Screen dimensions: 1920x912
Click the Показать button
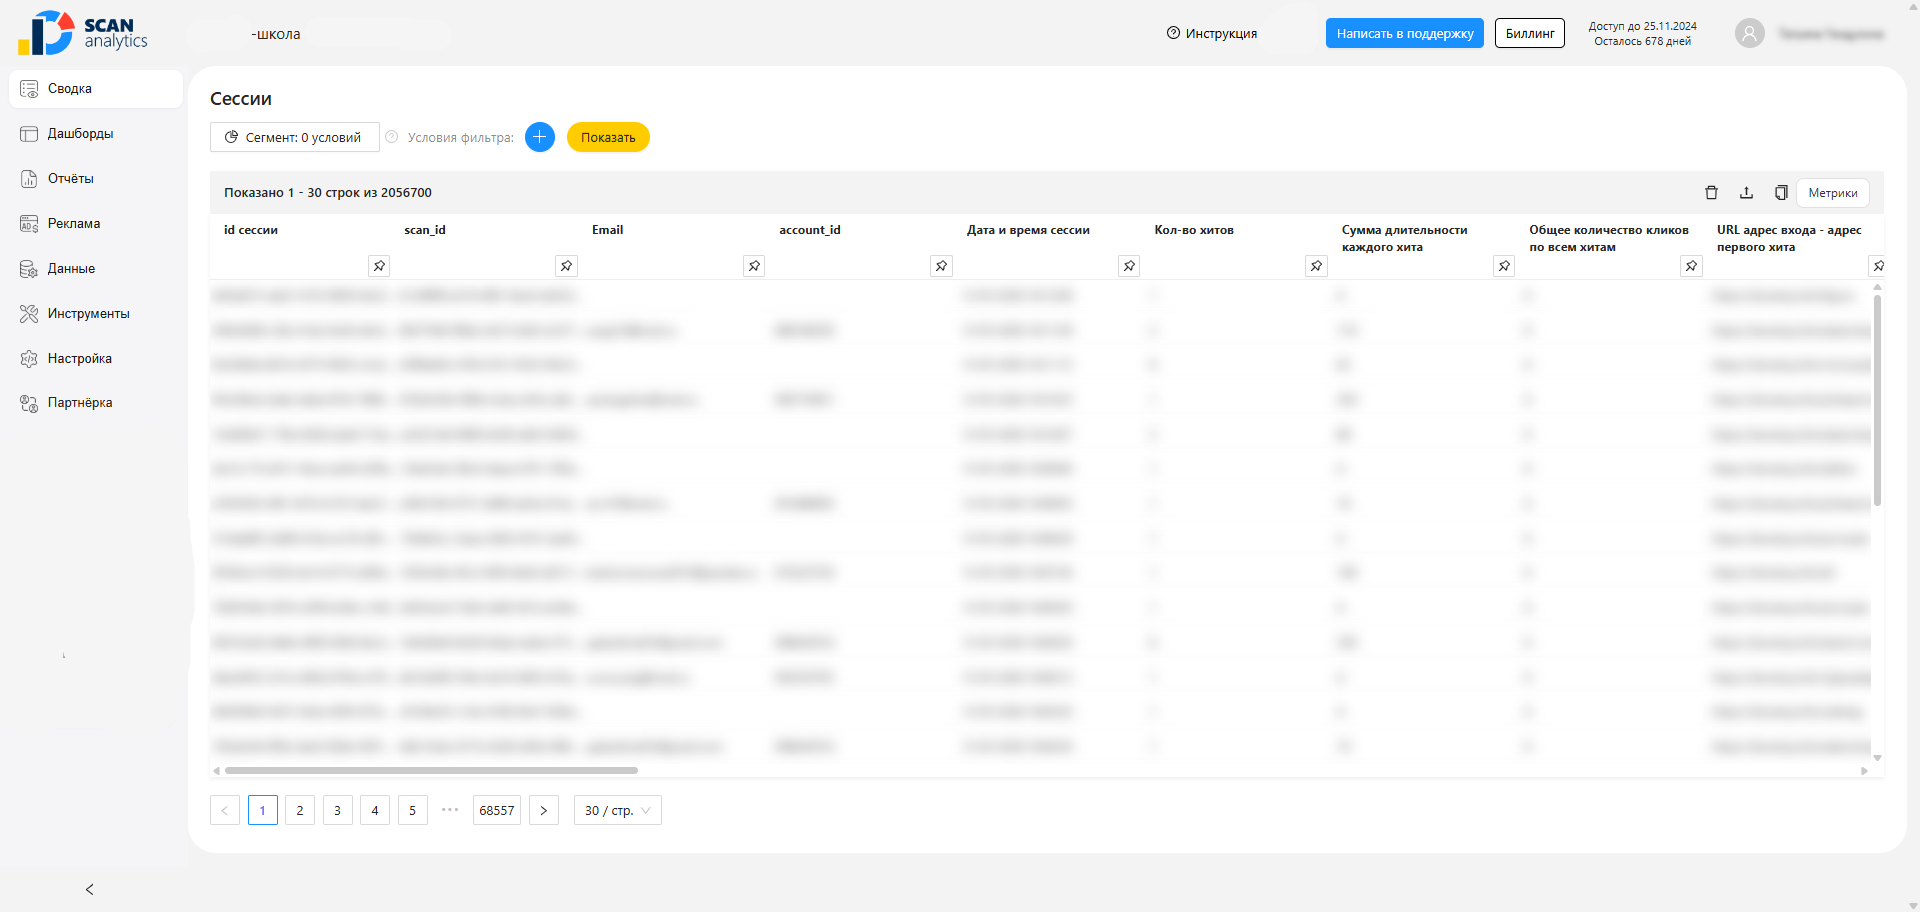pos(608,137)
